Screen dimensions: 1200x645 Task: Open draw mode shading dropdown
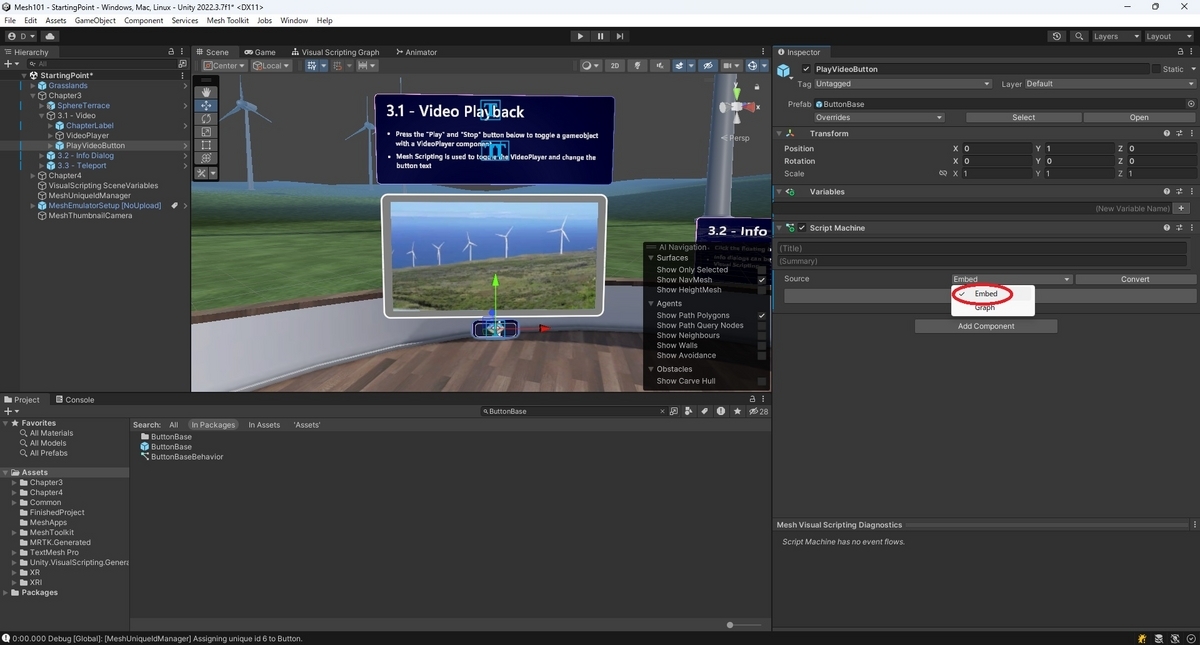[x=590, y=66]
